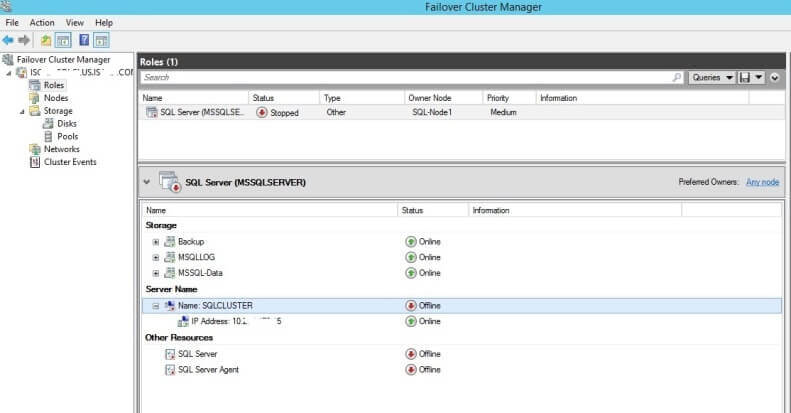Open the Queries dropdown
Image resolution: width=791 pixels, height=413 pixels.
(713, 77)
